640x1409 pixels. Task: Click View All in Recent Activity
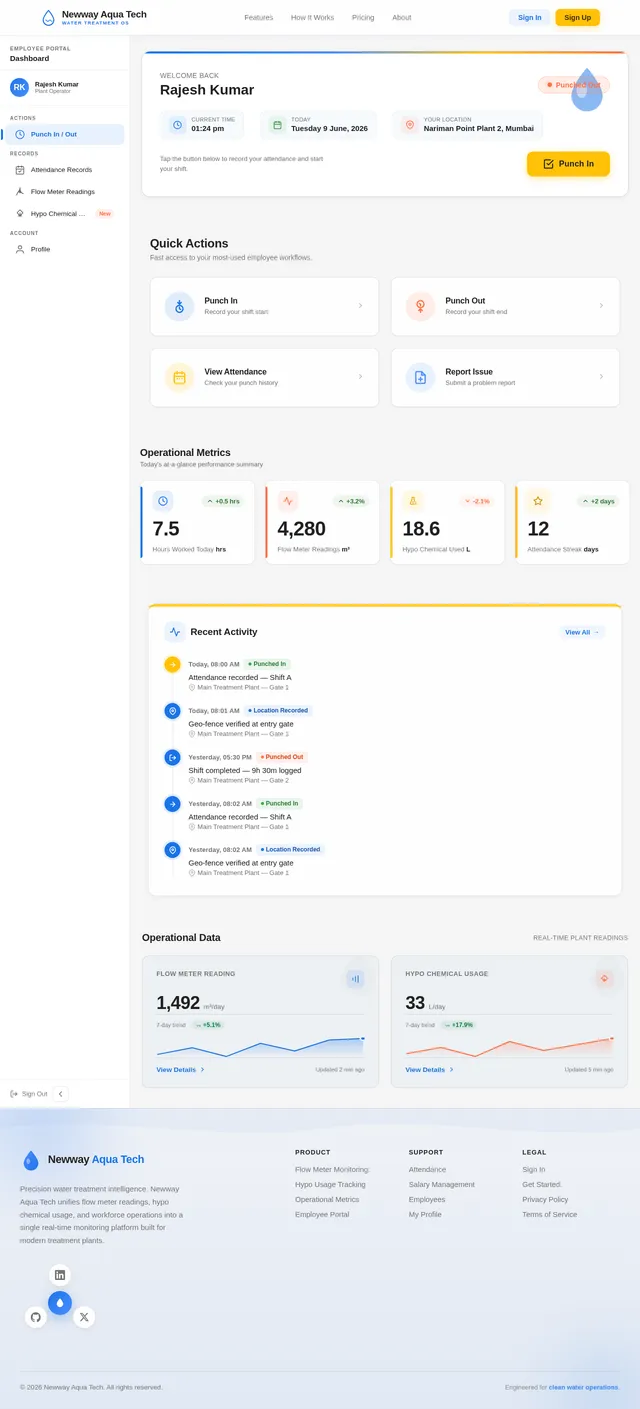click(x=582, y=632)
